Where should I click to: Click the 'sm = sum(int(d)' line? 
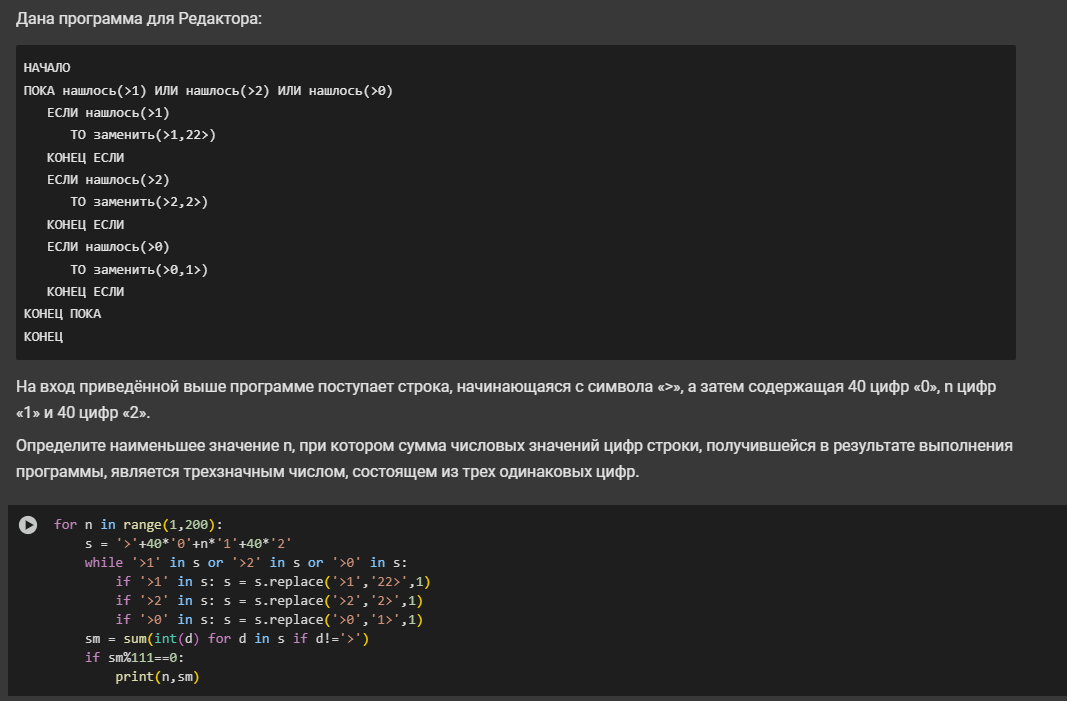[227, 638]
